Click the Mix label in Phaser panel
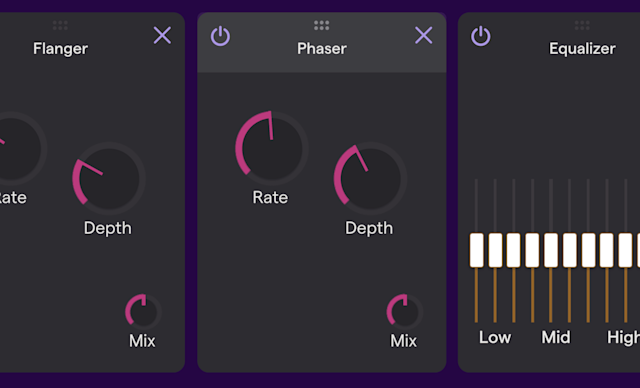The image size is (640, 388). [x=403, y=341]
